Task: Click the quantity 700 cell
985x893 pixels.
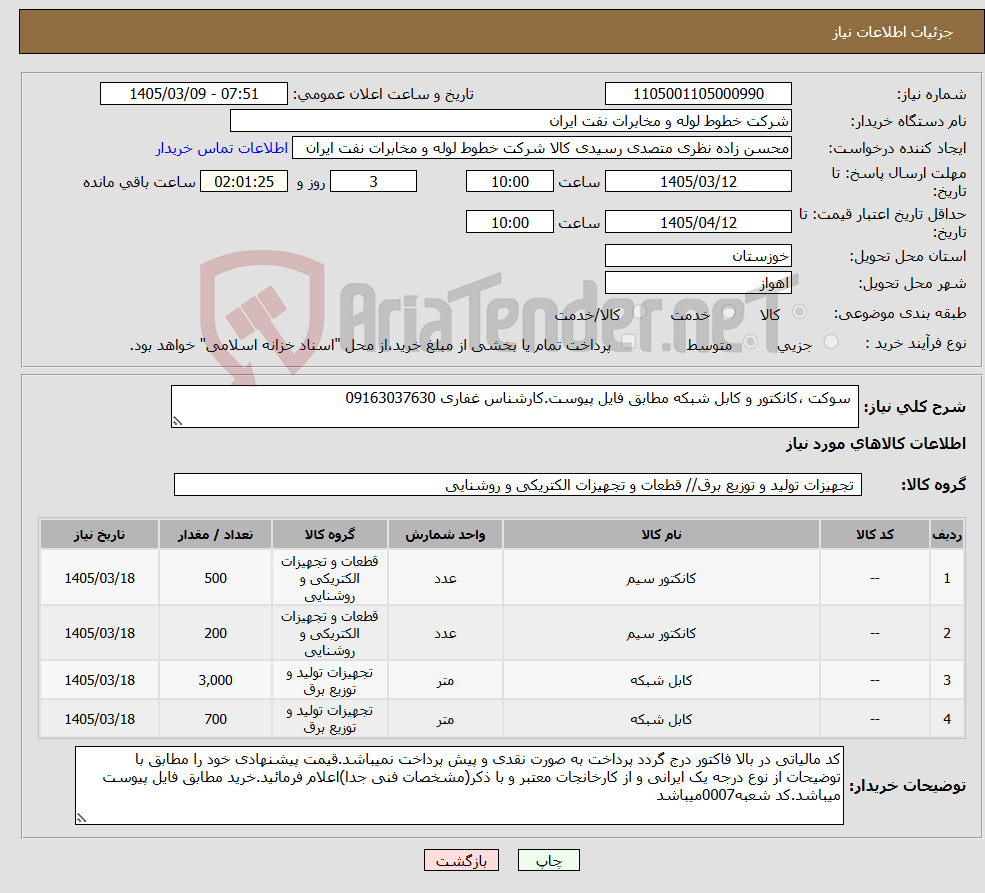Action: click(x=215, y=719)
